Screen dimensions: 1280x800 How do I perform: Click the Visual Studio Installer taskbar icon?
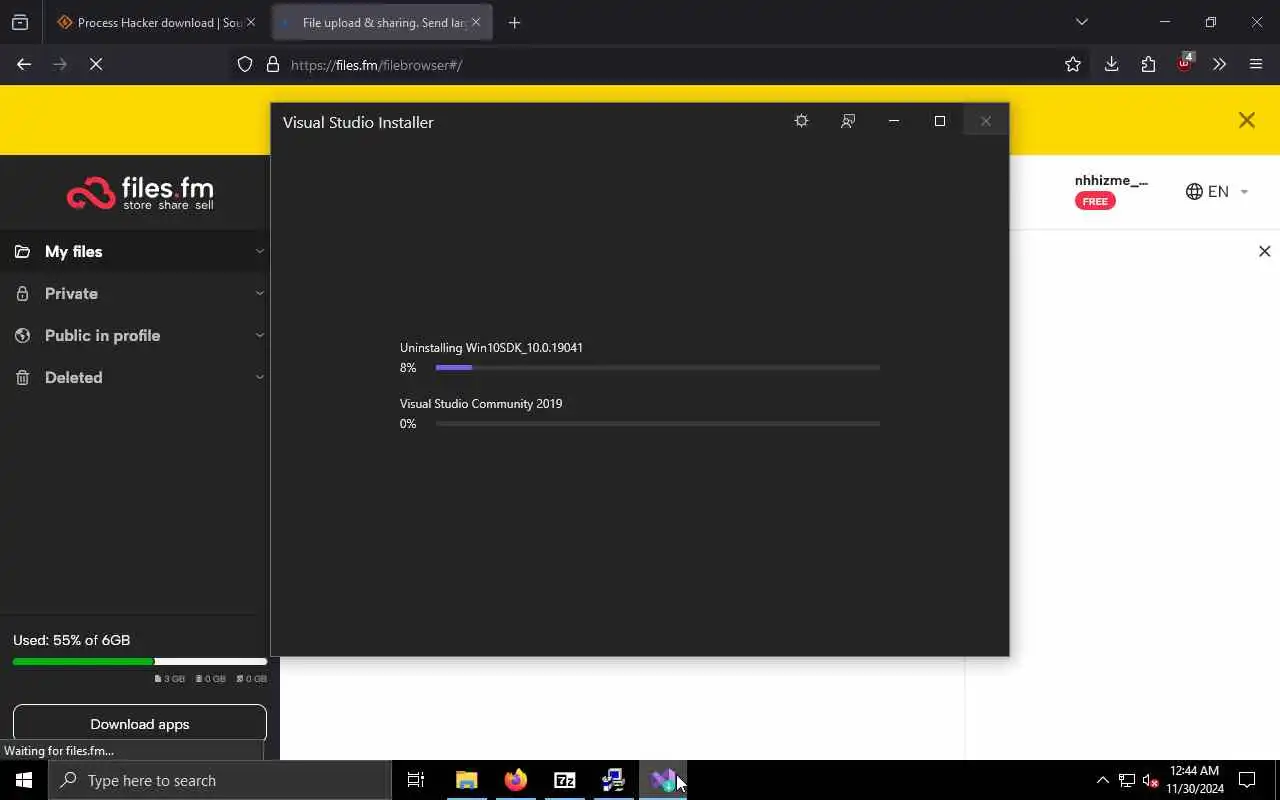coord(662,780)
